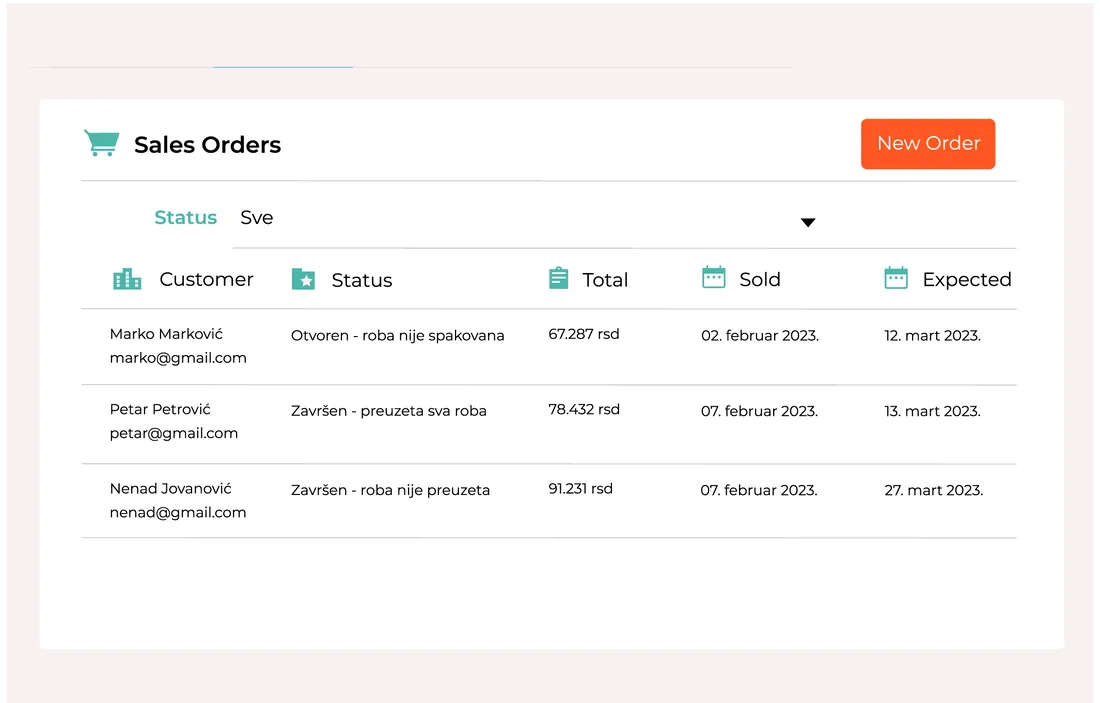Select customer name Petar Petrović
1100x703 pixels.
(160, 409)
